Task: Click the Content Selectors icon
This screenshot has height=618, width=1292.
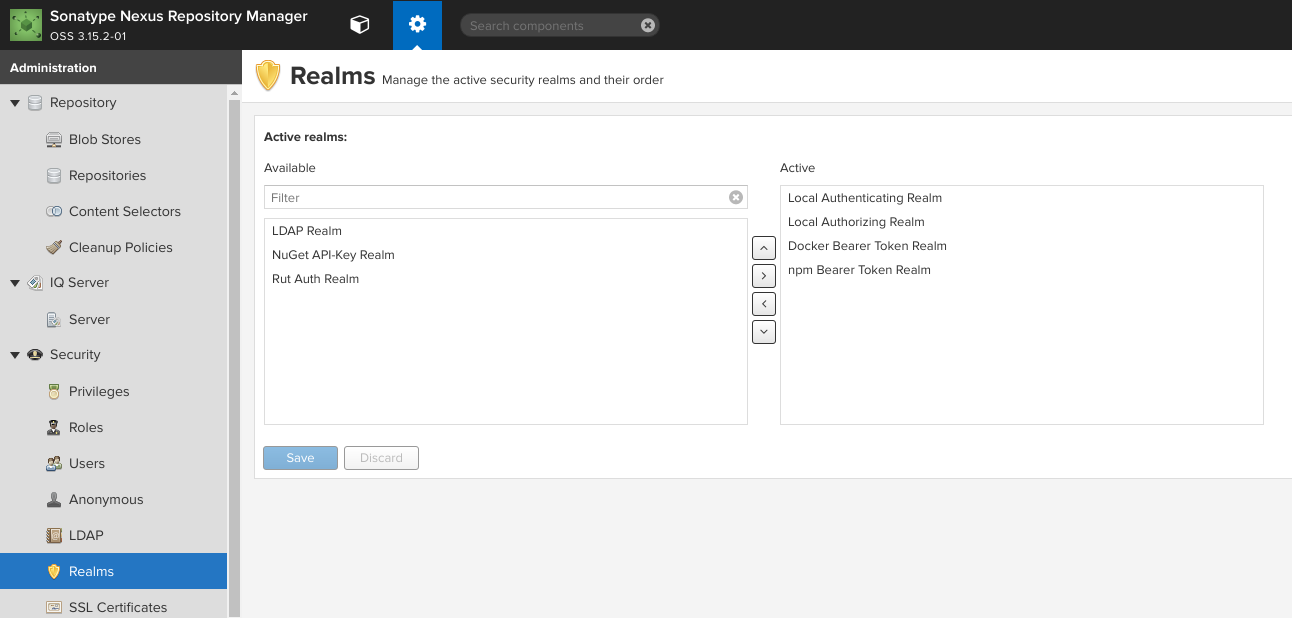Action: tap(54, 212)
